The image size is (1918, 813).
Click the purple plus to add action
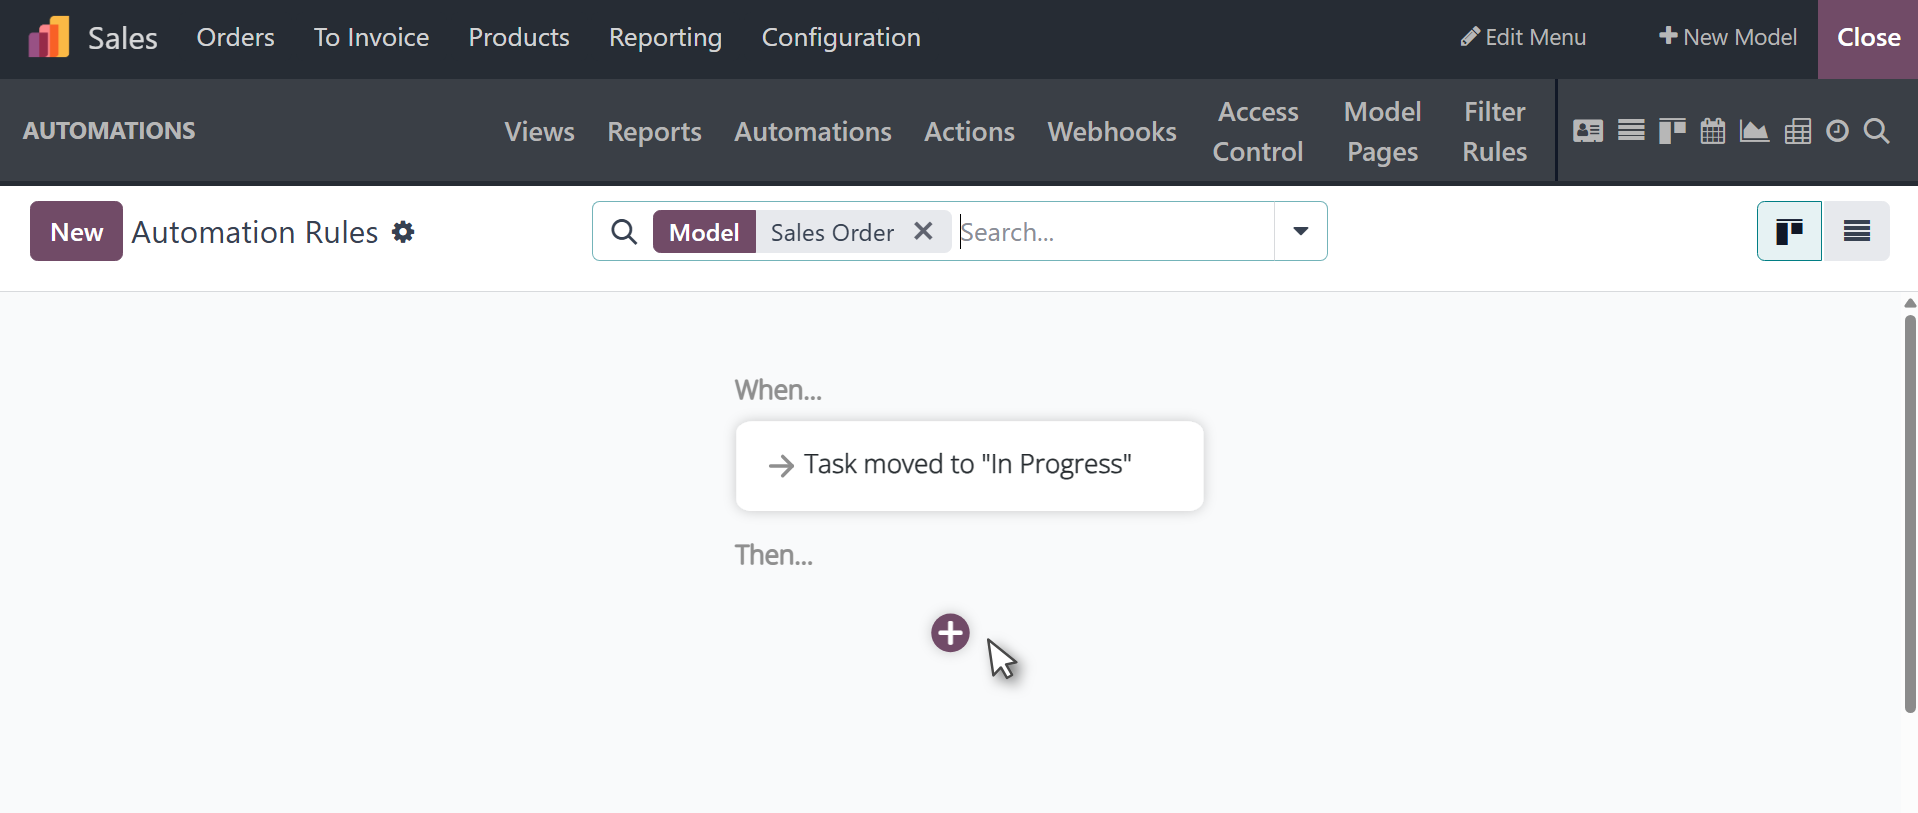pyautogui.click(x=950, y=633)
